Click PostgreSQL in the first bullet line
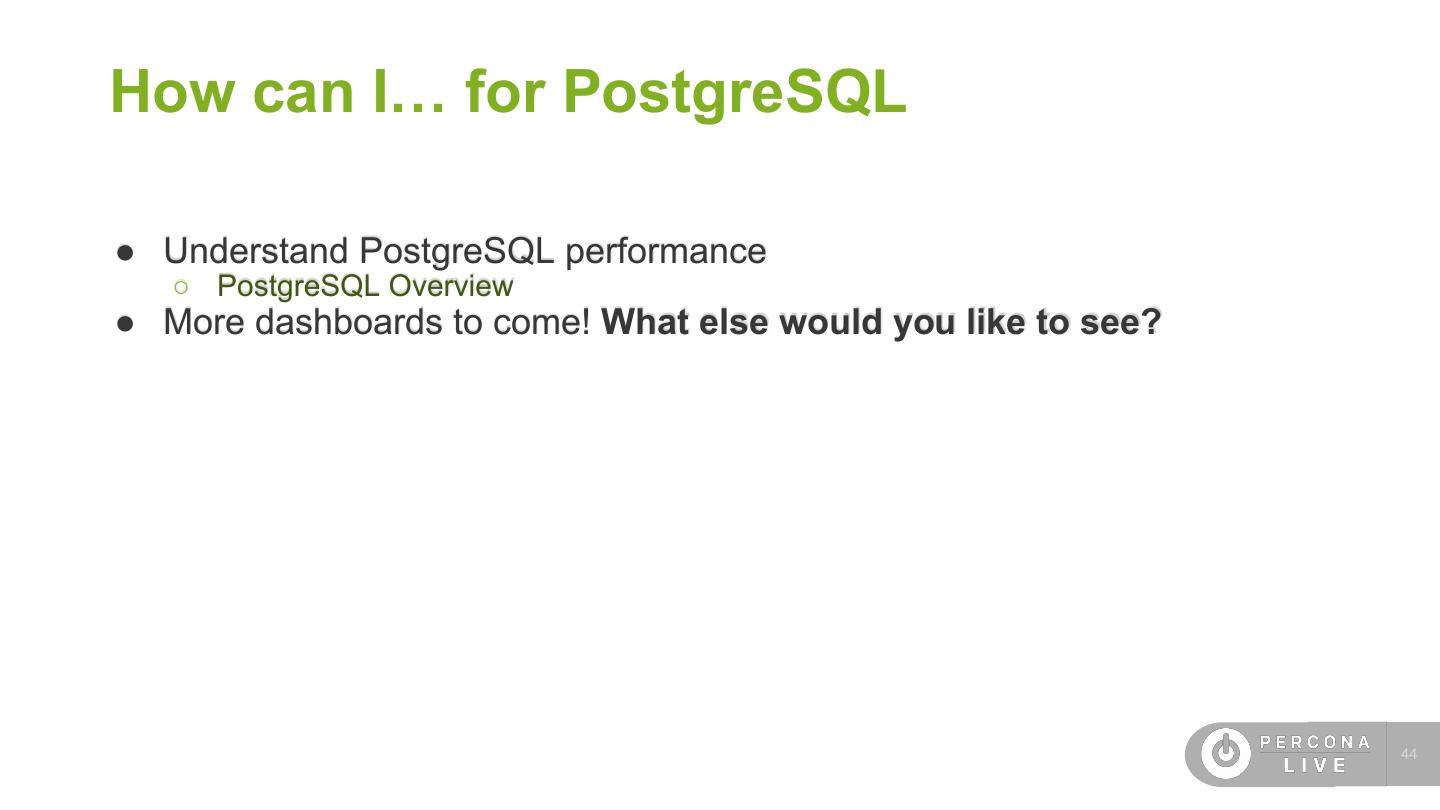 click(x=456, y=251)
